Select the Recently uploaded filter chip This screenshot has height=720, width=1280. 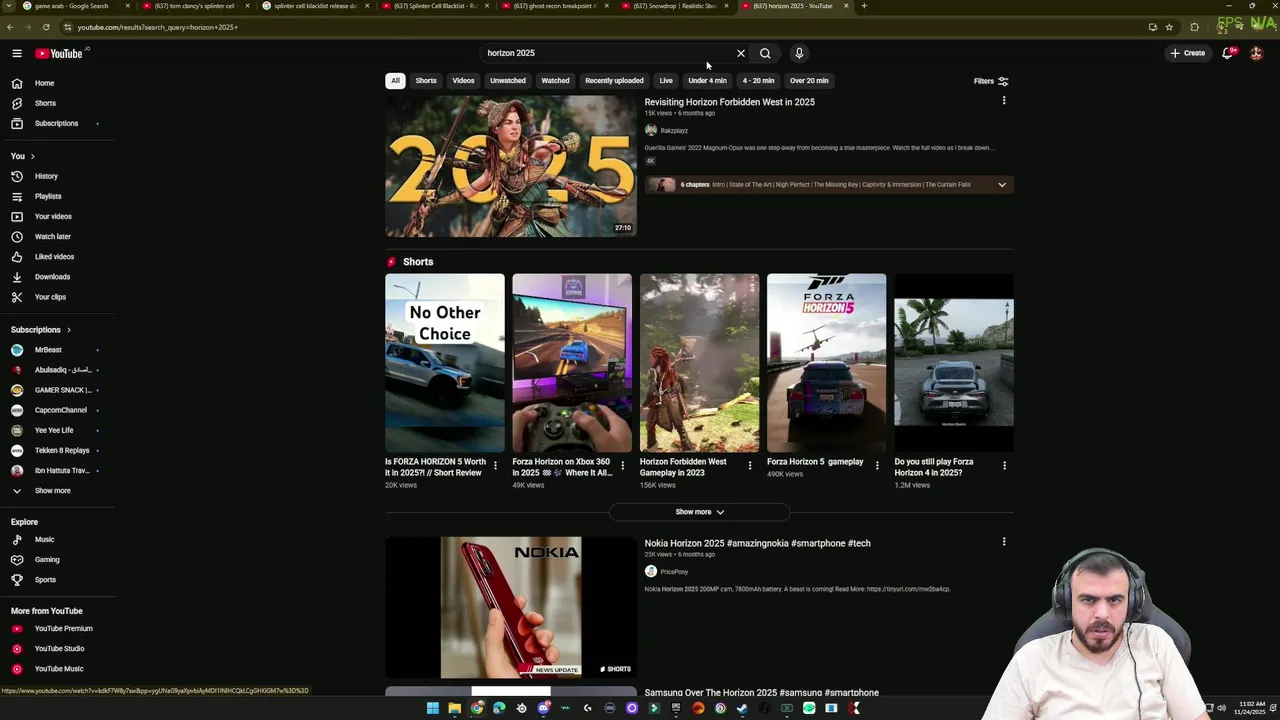[614, 81]
